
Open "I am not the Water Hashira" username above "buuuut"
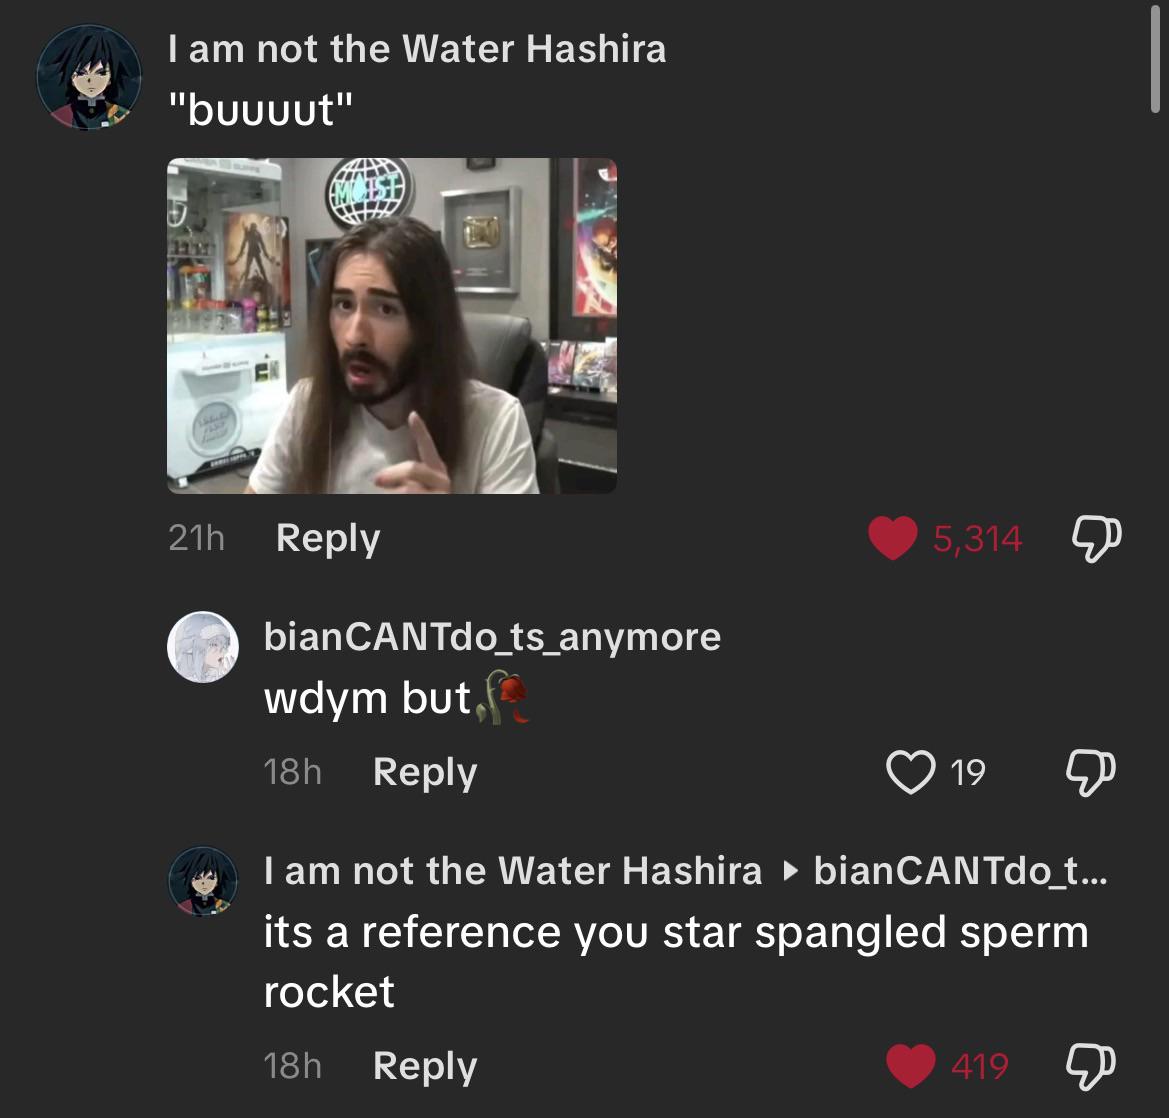click(x=417, y=49)
